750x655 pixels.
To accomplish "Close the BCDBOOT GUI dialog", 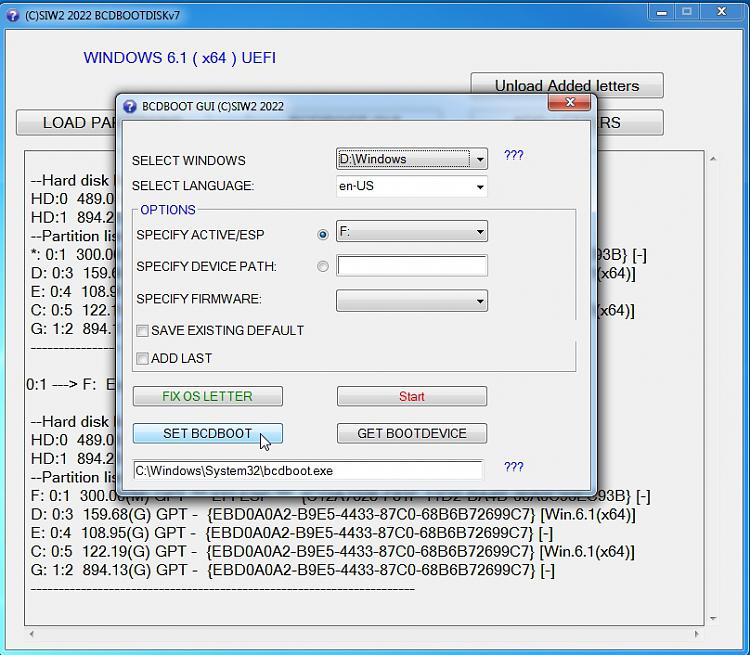I will pos(569,102).
